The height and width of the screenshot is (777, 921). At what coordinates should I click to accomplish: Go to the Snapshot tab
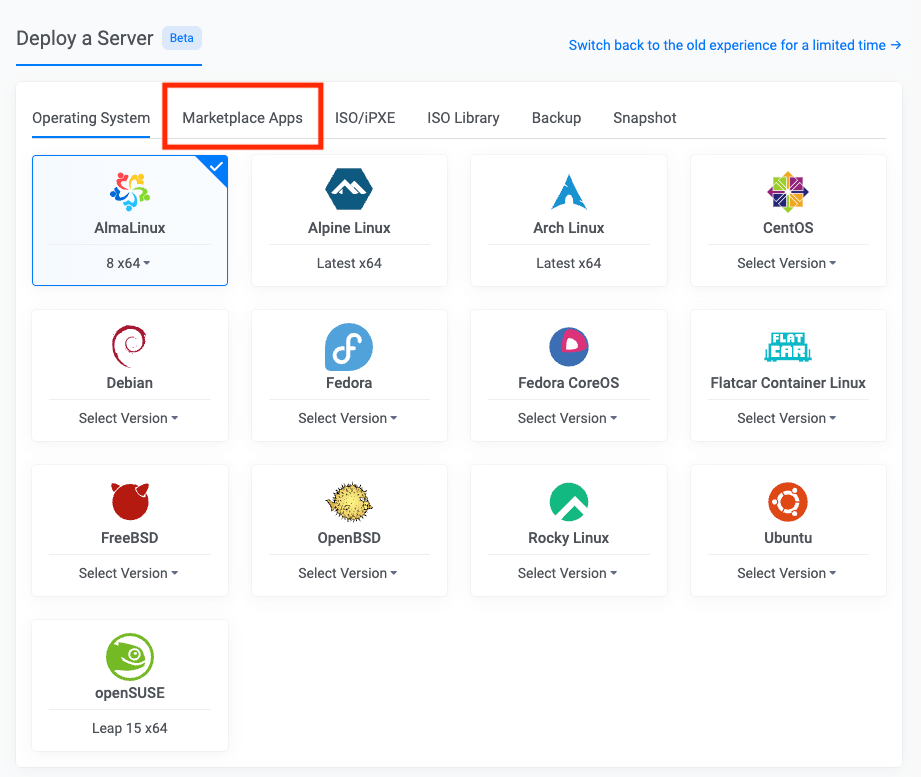pos(644,118)
